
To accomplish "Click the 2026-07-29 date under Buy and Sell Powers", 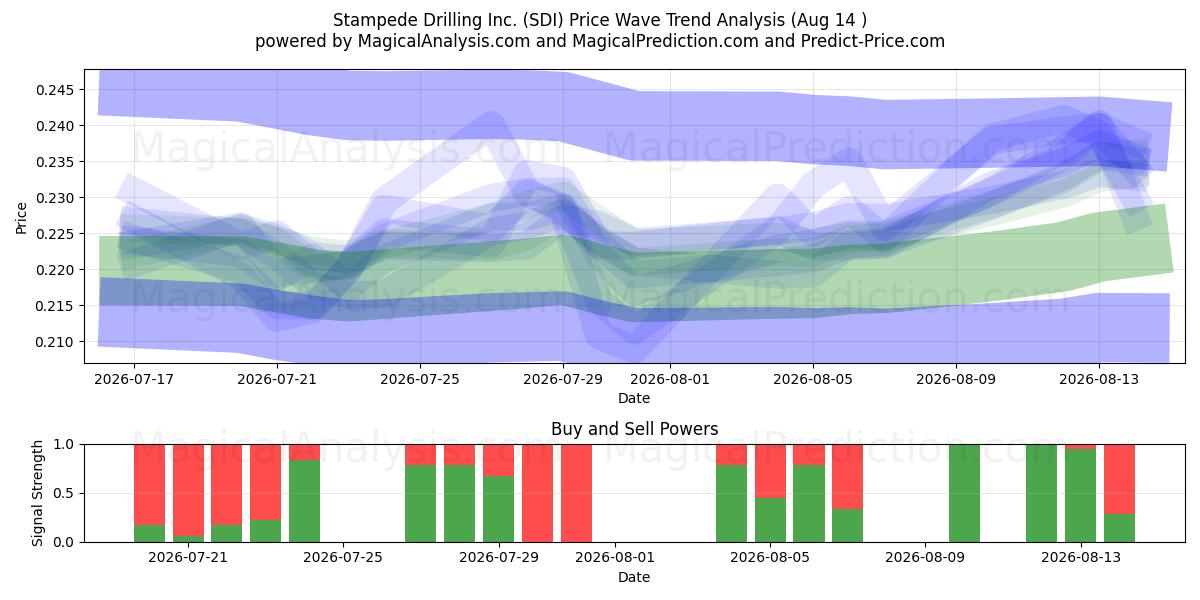I will (x=498, y=559).
